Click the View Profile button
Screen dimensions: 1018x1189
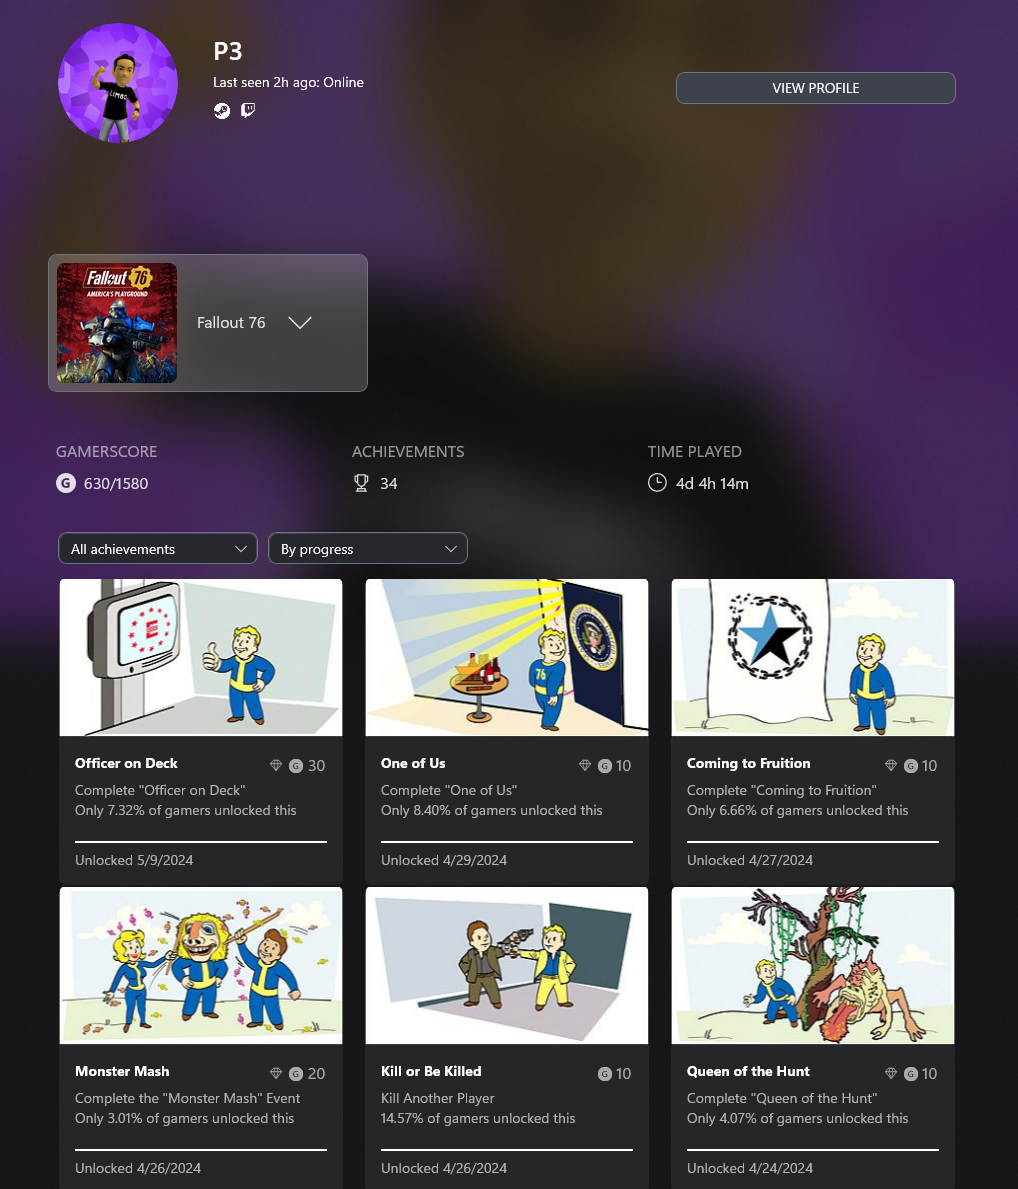tap(815, 88)
